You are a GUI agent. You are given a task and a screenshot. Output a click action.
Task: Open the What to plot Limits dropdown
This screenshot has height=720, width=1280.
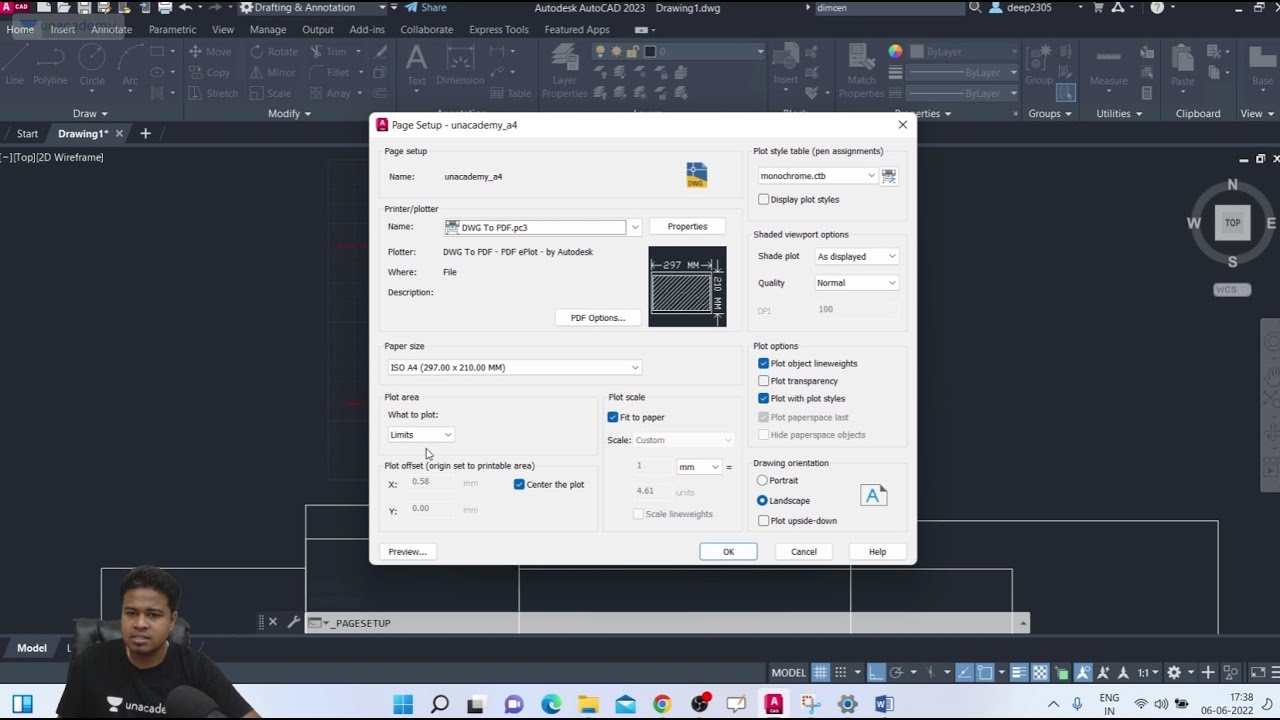tap(421, 435)
